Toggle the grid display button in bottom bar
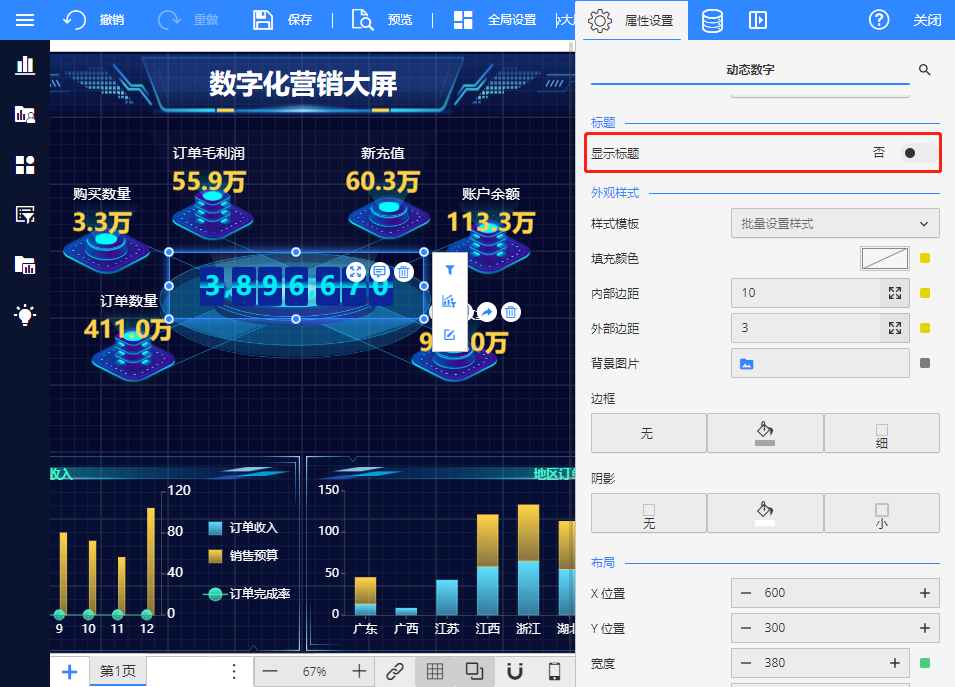The image size is (955, 687). pyautogui.click(x=435, y=671)
